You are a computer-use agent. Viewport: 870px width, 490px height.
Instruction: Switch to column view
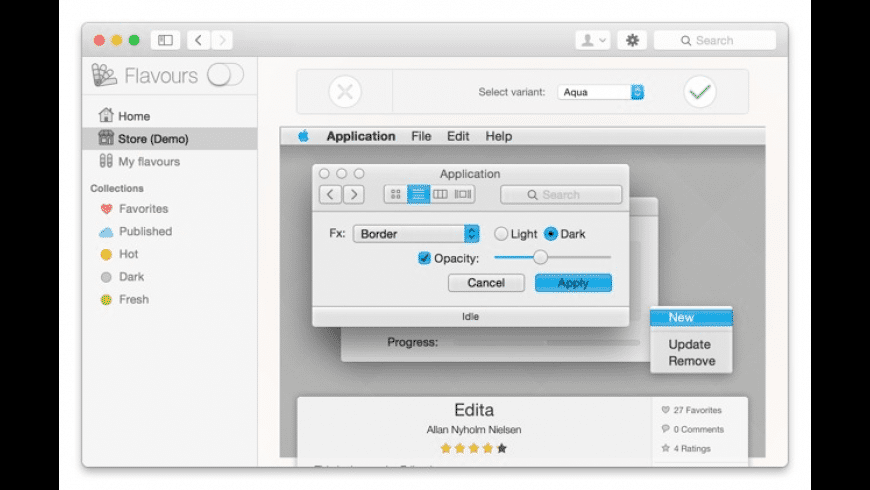coord(441,194)
